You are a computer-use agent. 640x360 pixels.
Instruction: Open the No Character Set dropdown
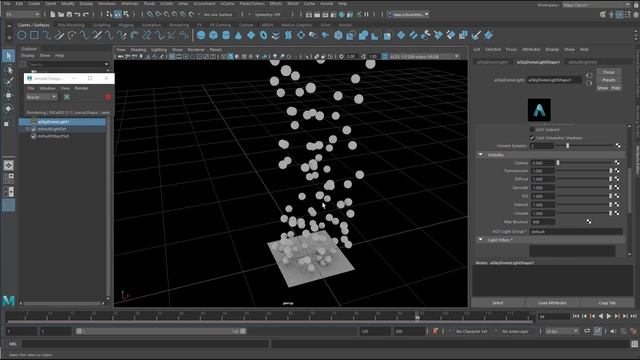(471, 331)
